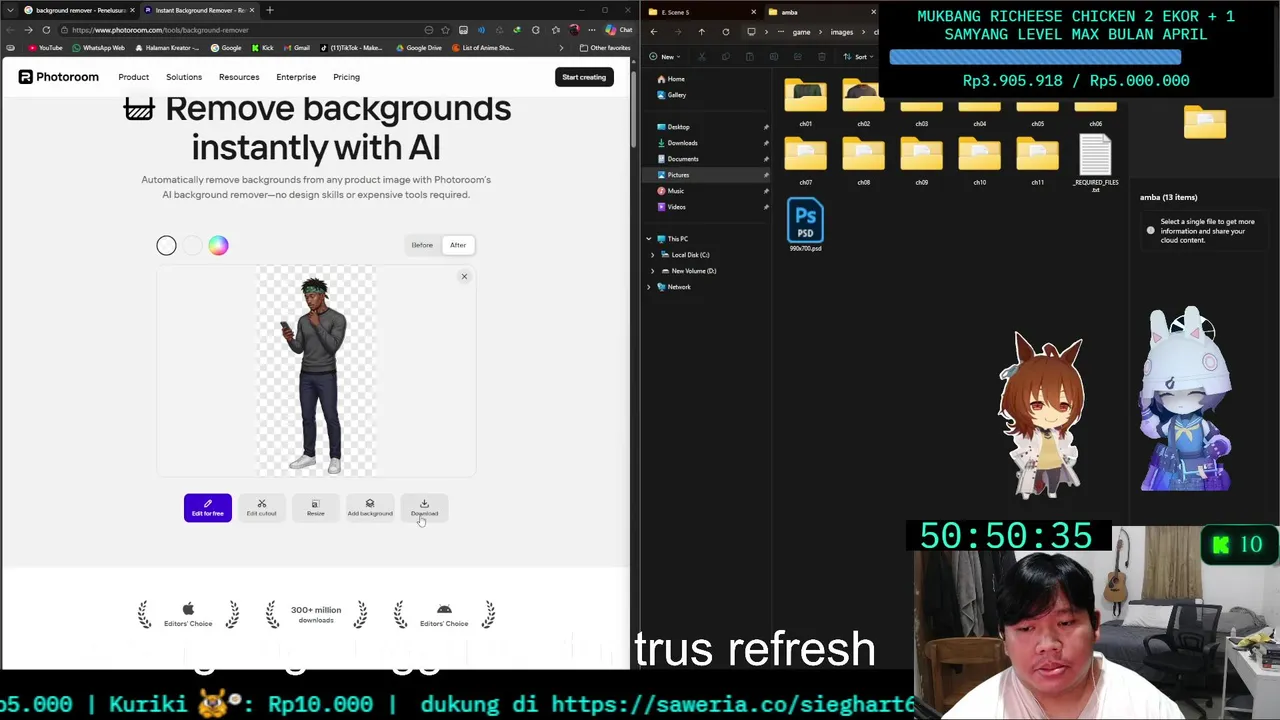Click game breadcrumb in Explorer path

pos(801,32)
